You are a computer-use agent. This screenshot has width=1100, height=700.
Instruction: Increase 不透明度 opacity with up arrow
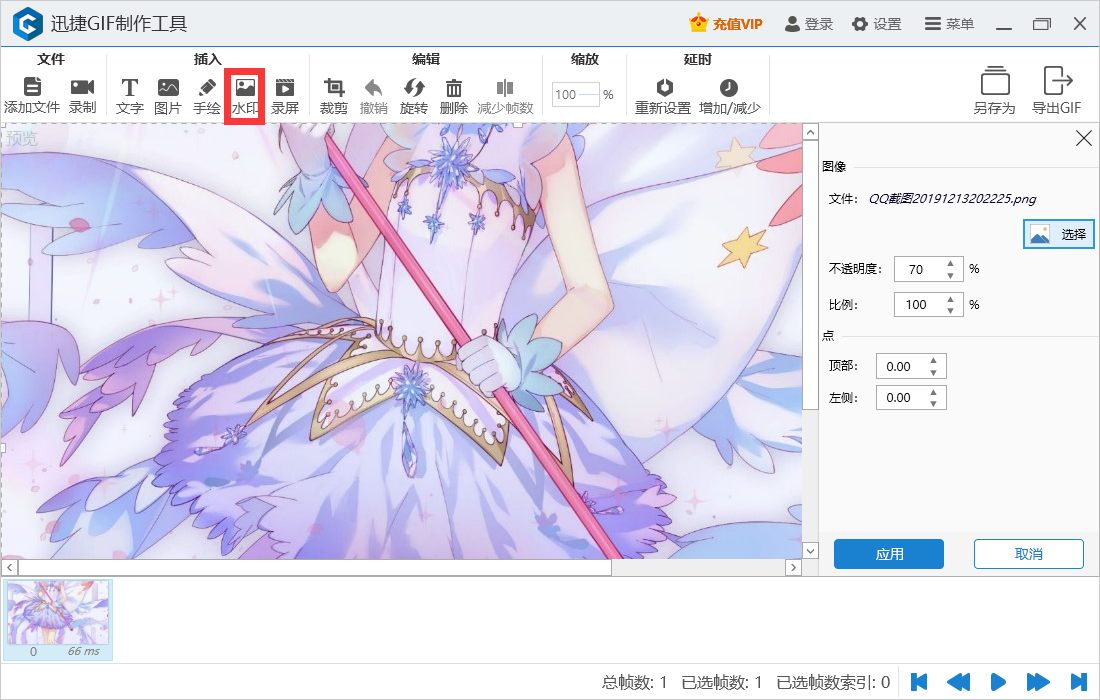click(x=951, y=264)
